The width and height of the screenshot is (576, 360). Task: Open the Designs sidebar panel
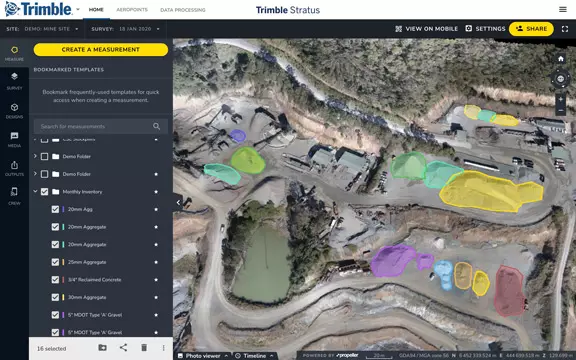[x=14, y=111]
